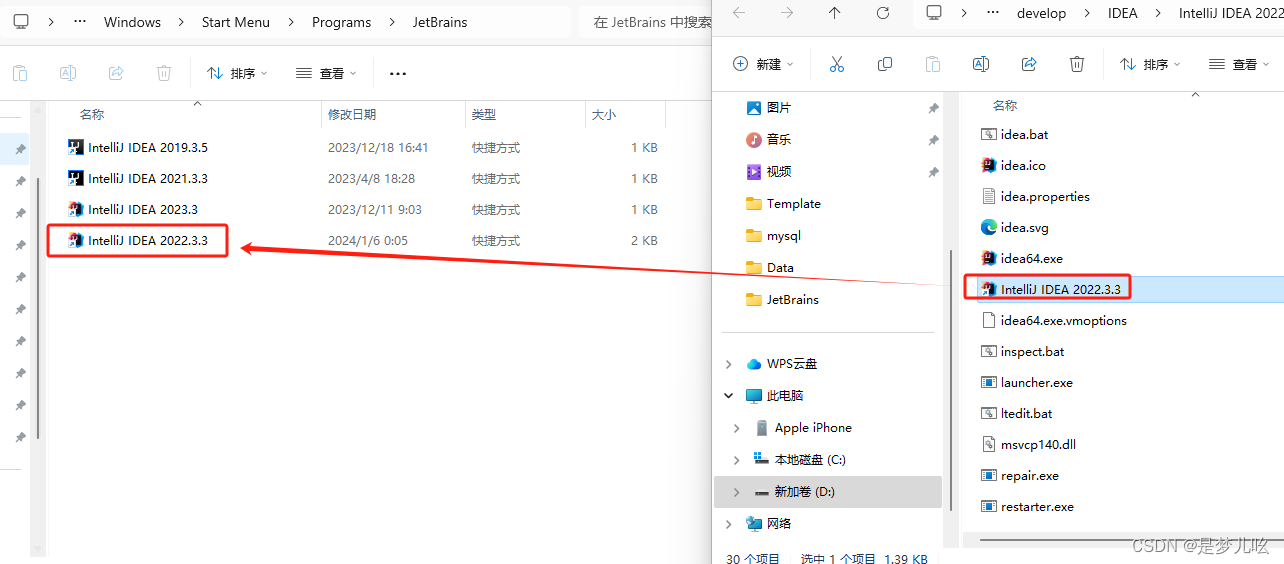This screenshot has height=564, width=1284.
Task: Select inspect.bat file
Action: click(1023, 351)
